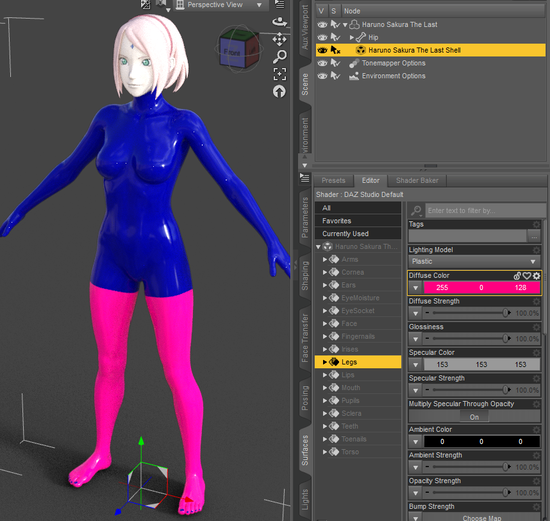Click the Front face of view cube
This screenshot has height=521, width=550.
tap(232, 52)
